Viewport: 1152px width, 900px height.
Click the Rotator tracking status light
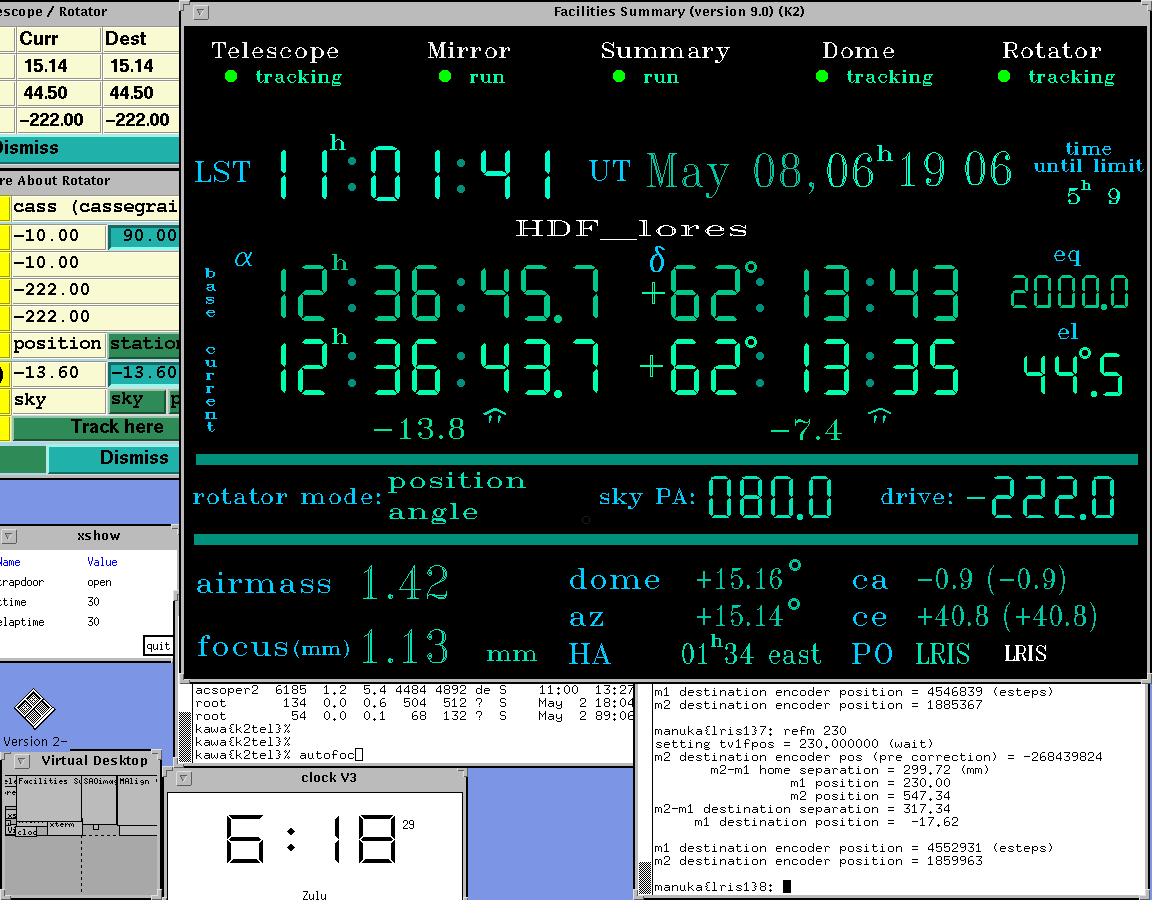[1004, 77]
